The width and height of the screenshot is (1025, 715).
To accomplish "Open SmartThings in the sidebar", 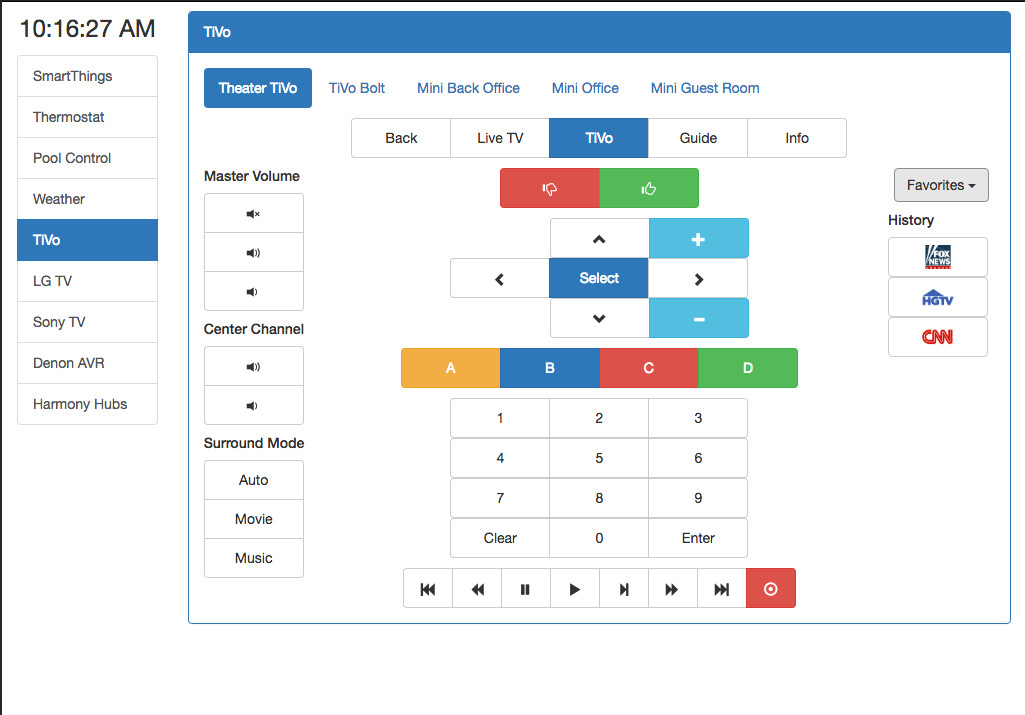I will click(x=88, y=76).
